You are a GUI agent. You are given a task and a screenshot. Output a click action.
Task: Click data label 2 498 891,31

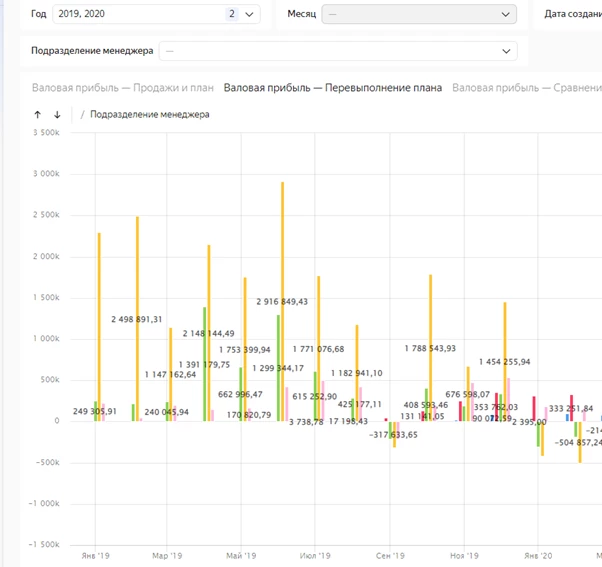(x=137, y=319)
